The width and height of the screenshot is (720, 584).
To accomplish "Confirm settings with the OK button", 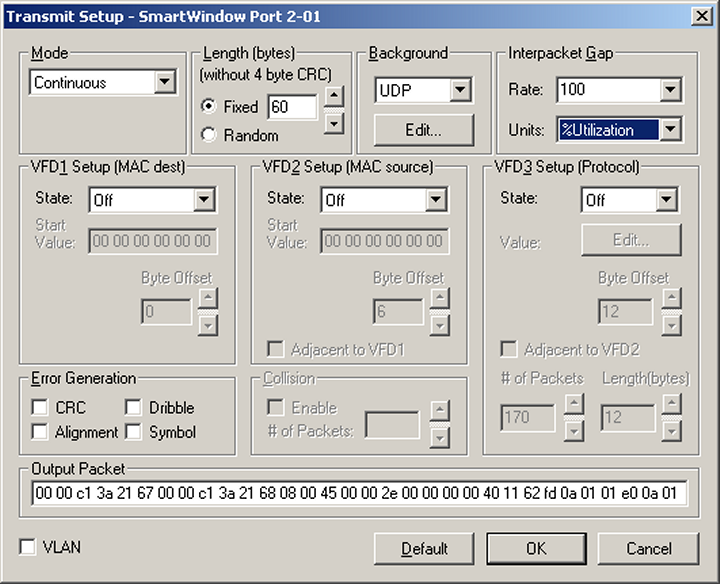I will pos(536,549).
